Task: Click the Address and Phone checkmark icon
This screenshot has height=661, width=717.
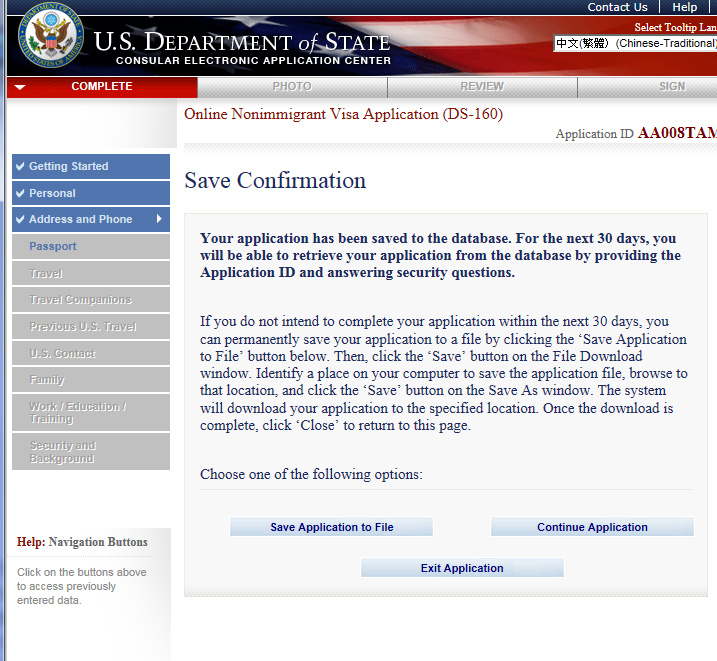Action: pyautogui.click(x=20, y=219)
